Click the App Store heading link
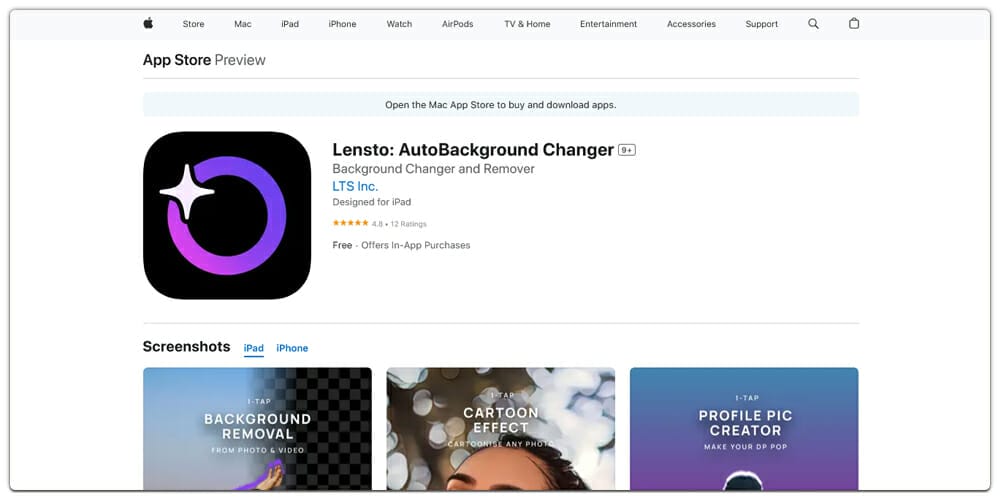The height and width of the screenshot is (500, 1000). (177, 60)
